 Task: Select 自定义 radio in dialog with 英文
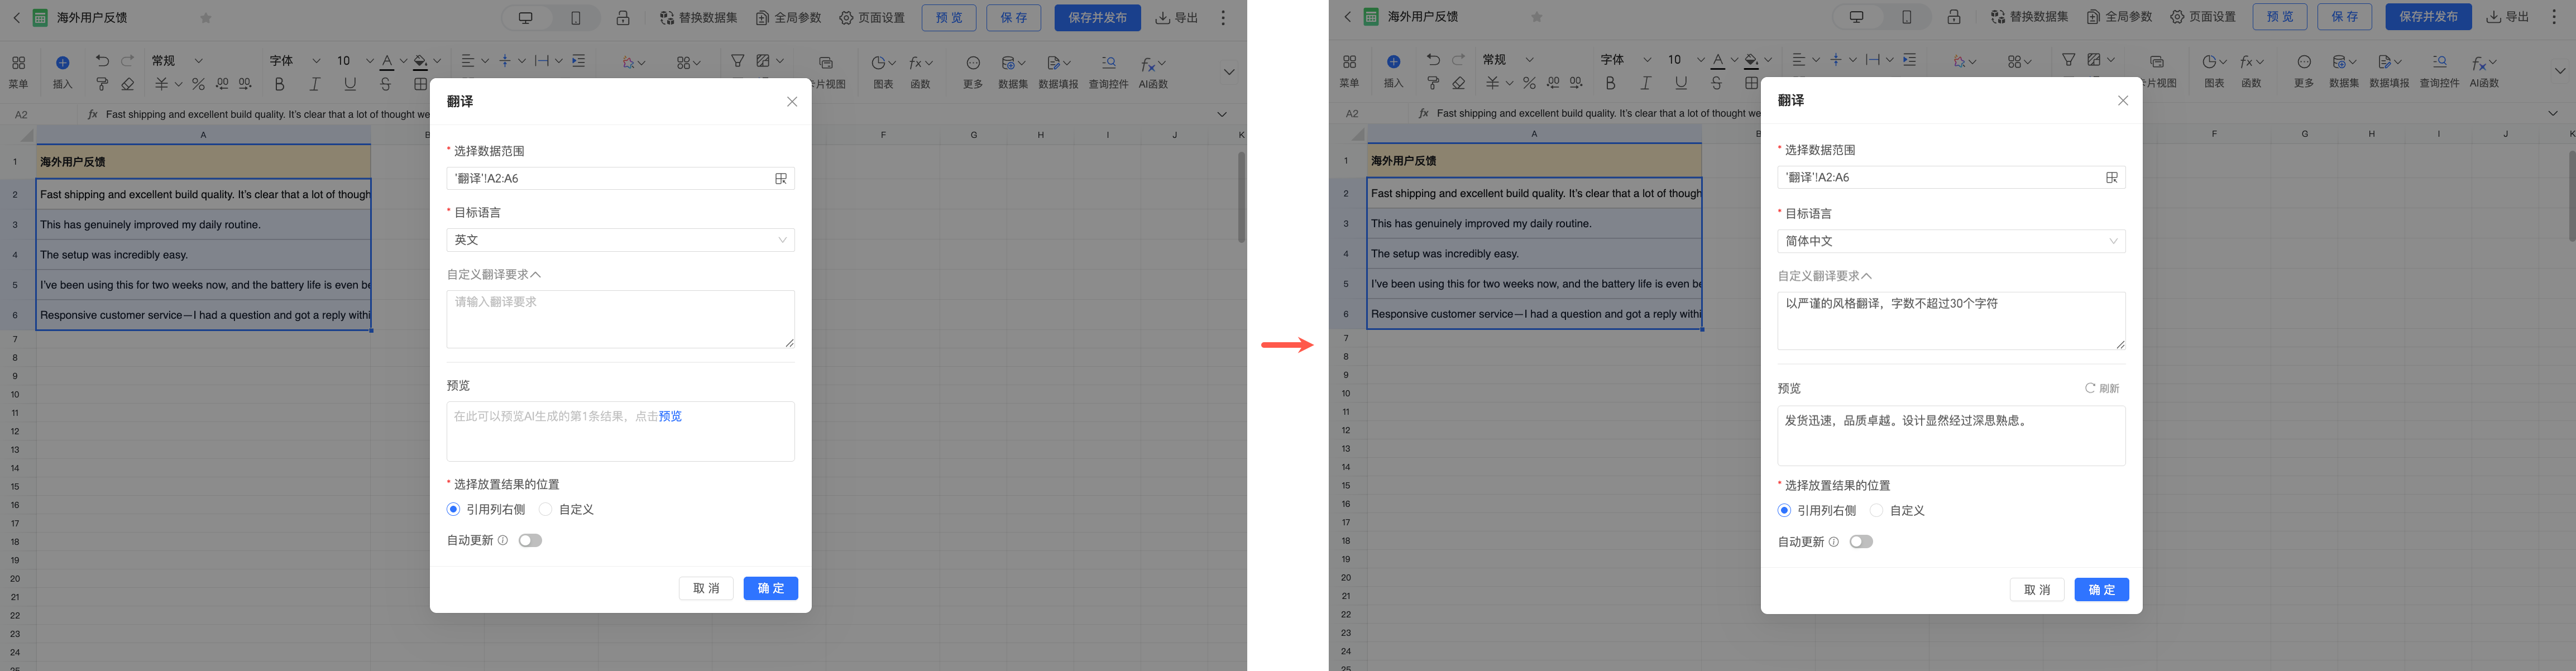click(x=546, y=510)
